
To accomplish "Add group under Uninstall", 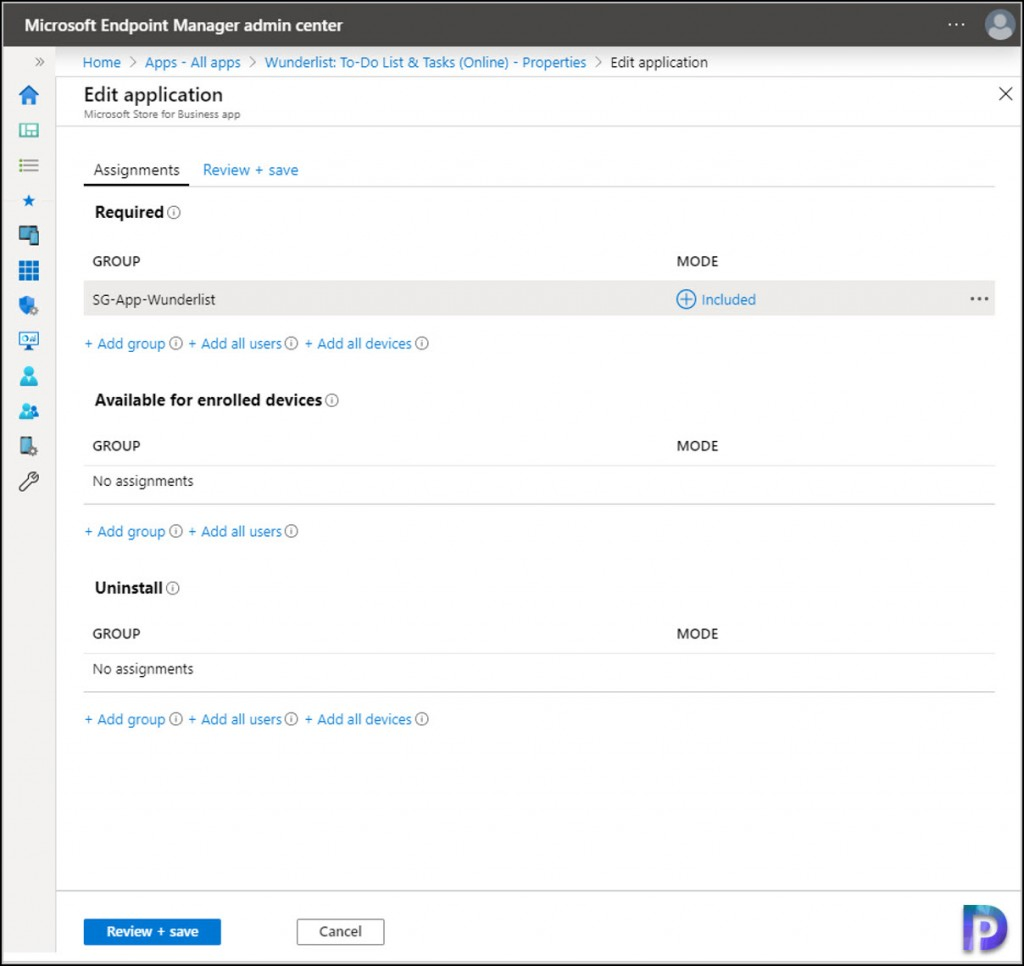I will click(125, 719).
